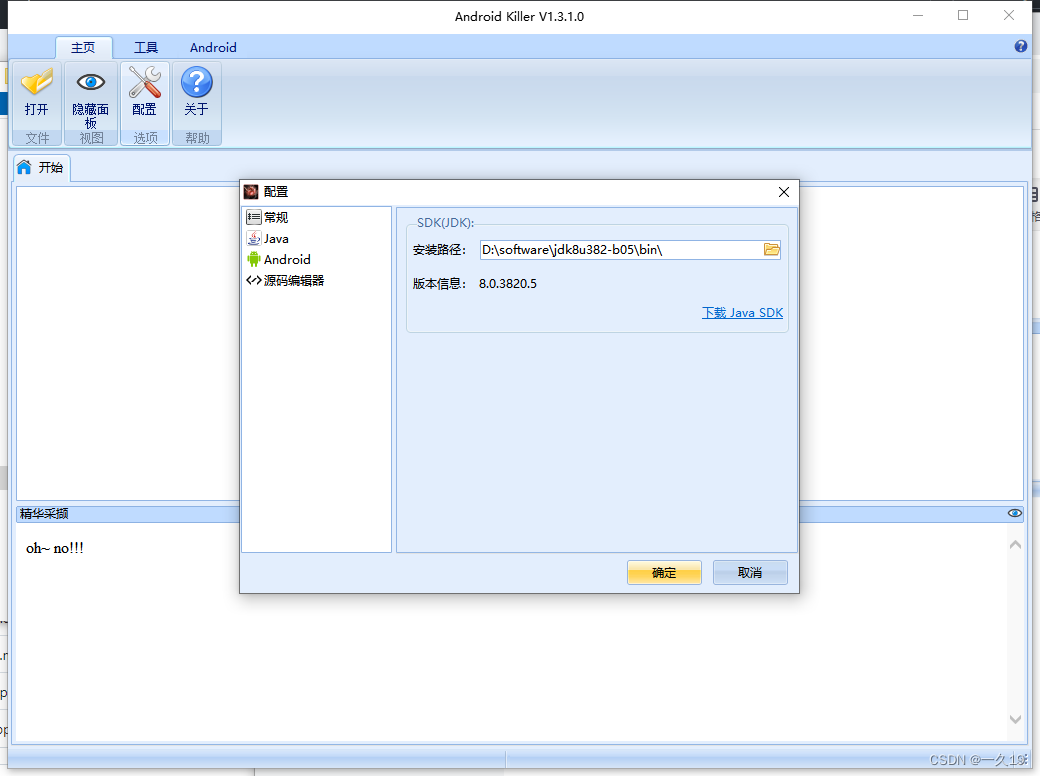The height and width of the screenshot is (776, 1040).
Task: Close the 配置 dialog
Action: (x=784, y=192)
